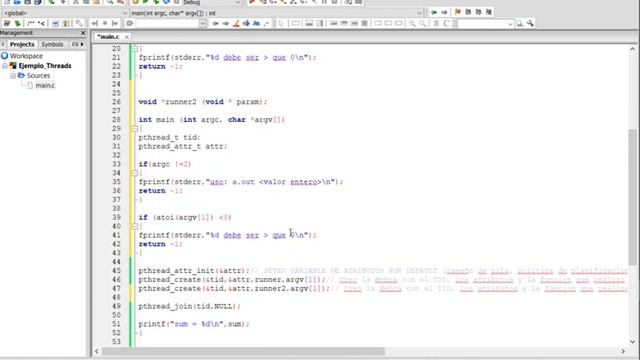This screenshot has height=360, width=640.
Task: Open the wrench options icon at toolbar end
Action: (x=530, y=23)
